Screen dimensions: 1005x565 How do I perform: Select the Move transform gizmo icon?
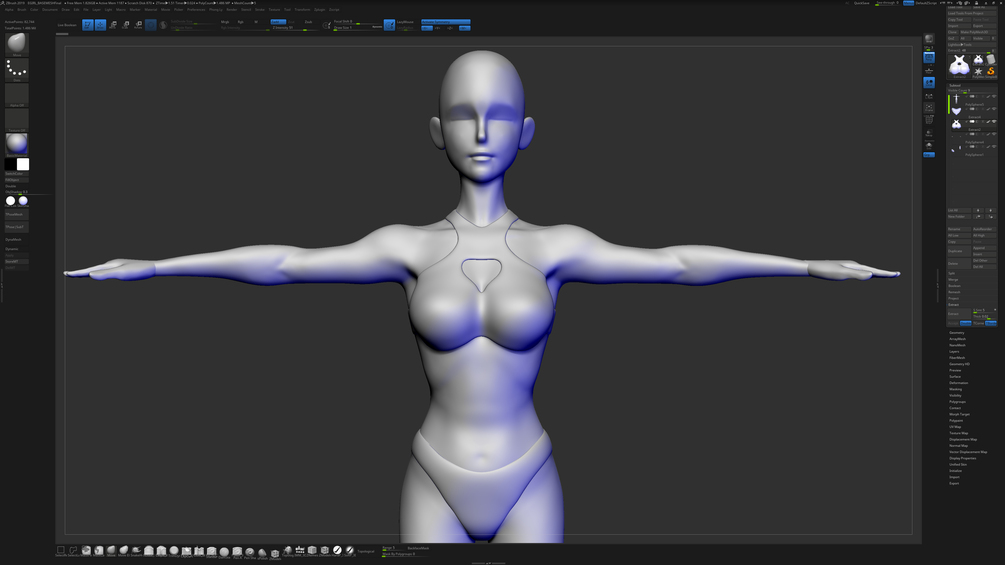(x=113, y=25)
